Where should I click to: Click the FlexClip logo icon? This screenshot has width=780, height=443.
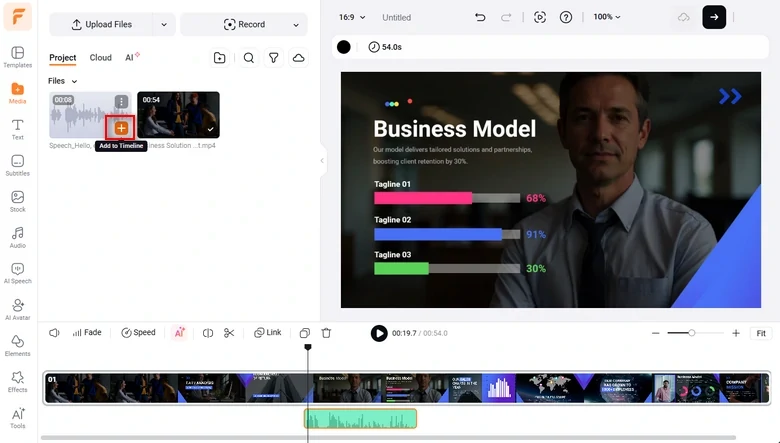(17, 16)
